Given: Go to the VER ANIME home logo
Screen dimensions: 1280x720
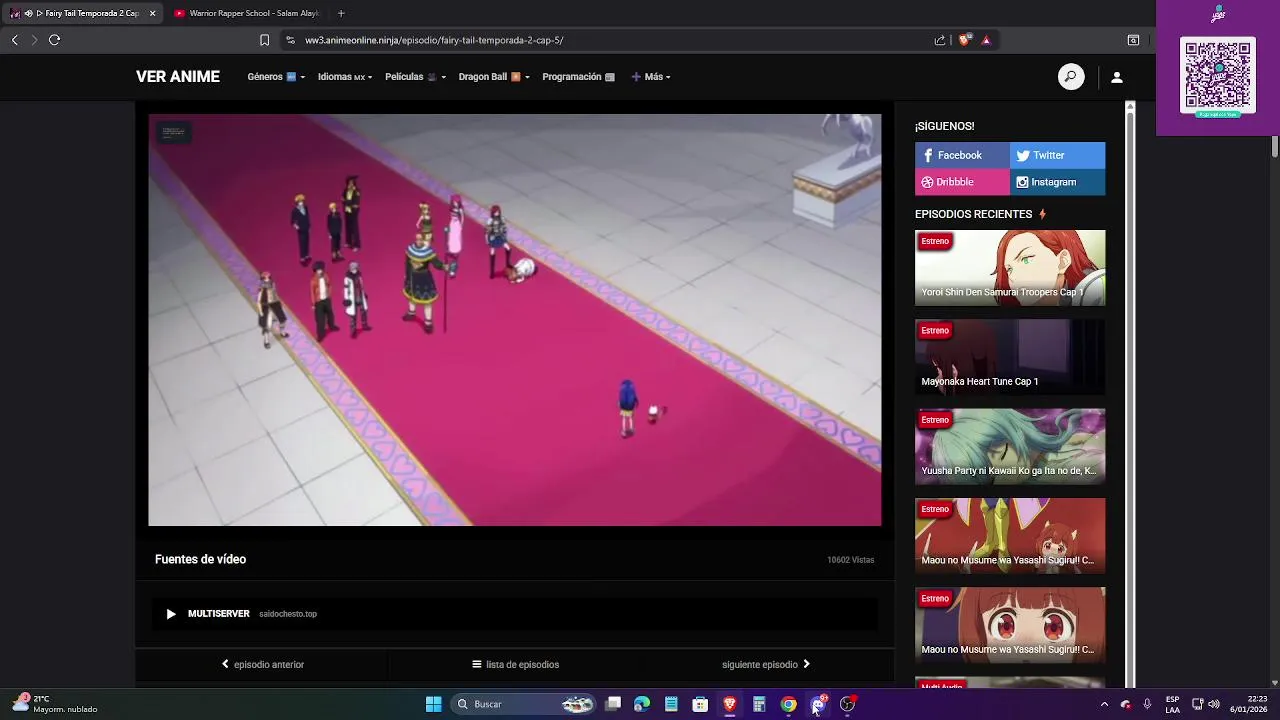Looking at the screenshot, I should [178, 77].
